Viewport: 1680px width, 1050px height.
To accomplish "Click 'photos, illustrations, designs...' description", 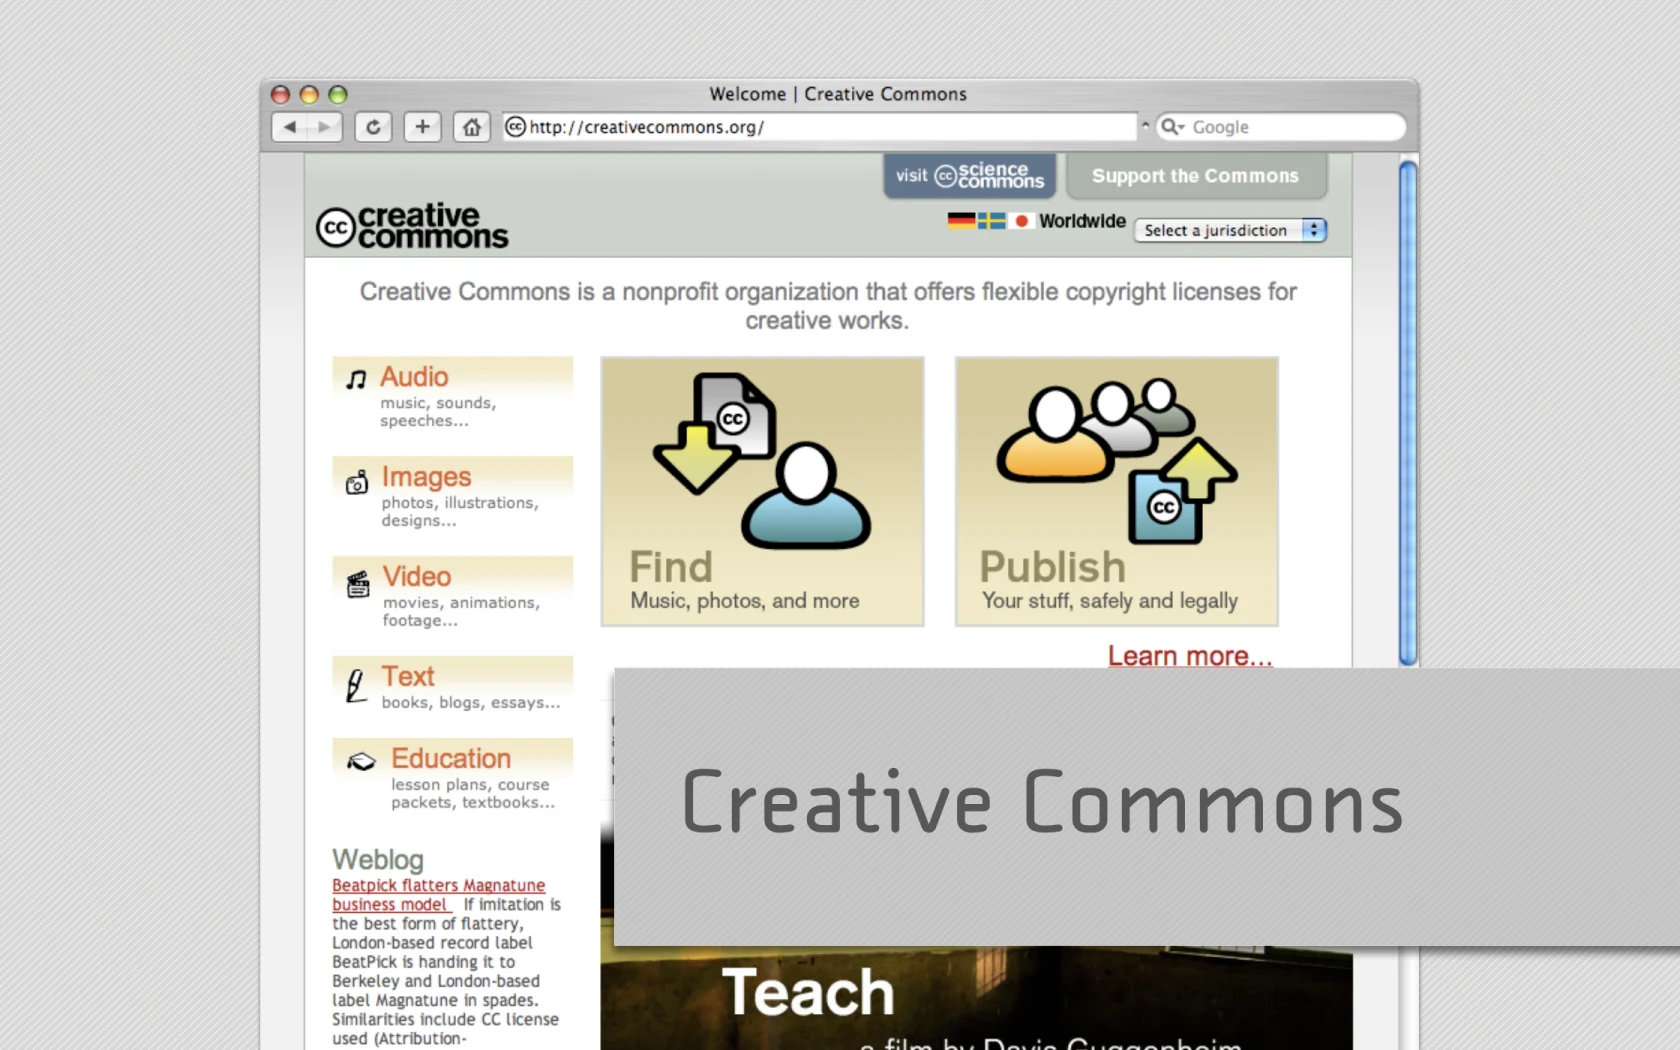I will (460, 512).
